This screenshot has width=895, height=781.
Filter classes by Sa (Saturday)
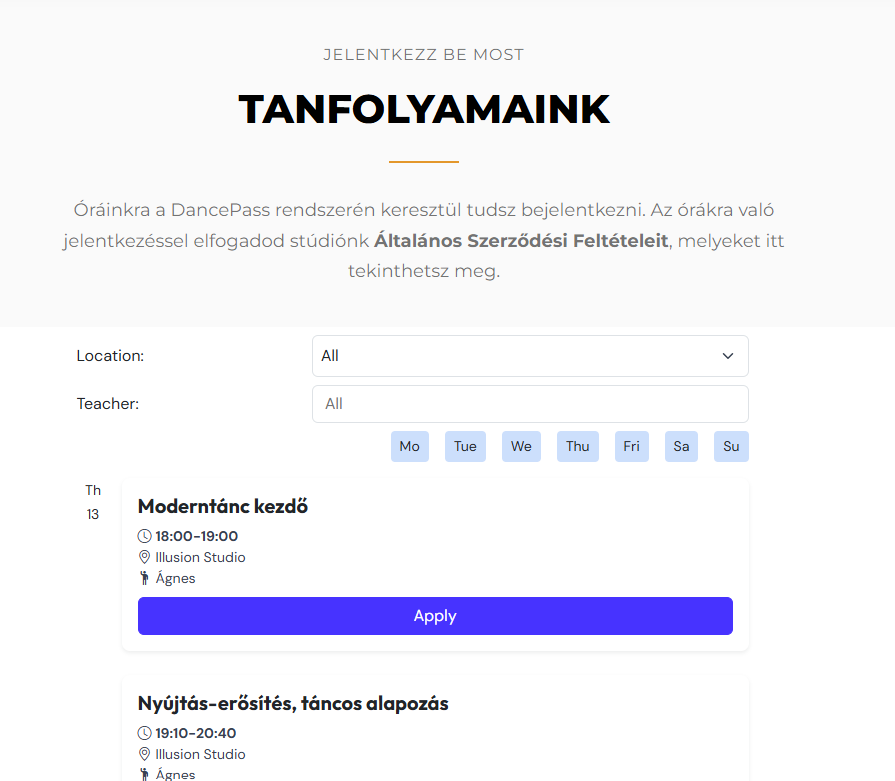pos(681,447)
